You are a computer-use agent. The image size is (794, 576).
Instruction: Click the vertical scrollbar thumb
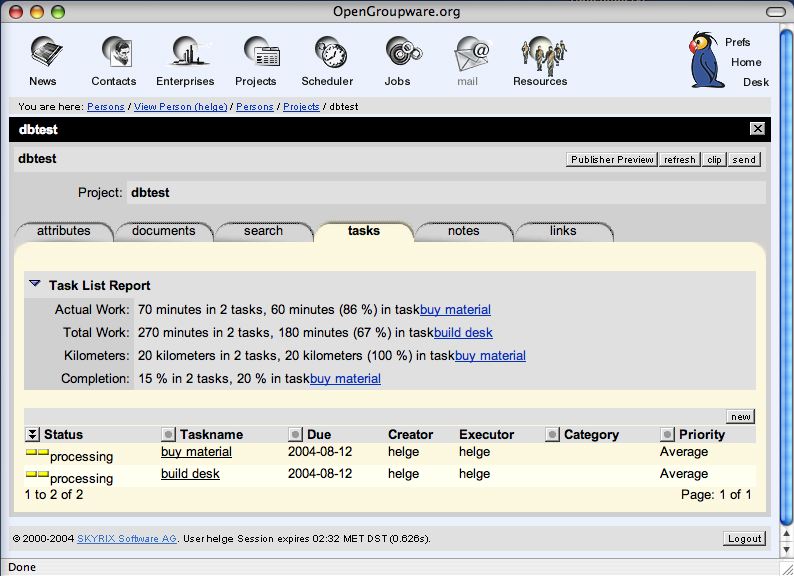pyautogui.click(x=785, y=278)
